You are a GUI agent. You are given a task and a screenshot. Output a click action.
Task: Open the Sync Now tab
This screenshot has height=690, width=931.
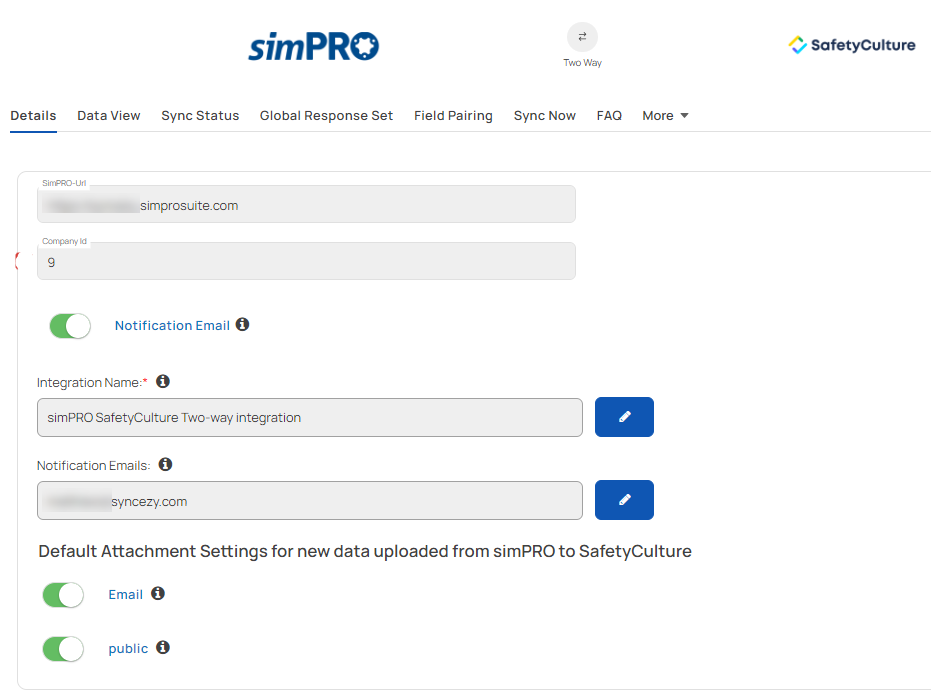(544, 116)
